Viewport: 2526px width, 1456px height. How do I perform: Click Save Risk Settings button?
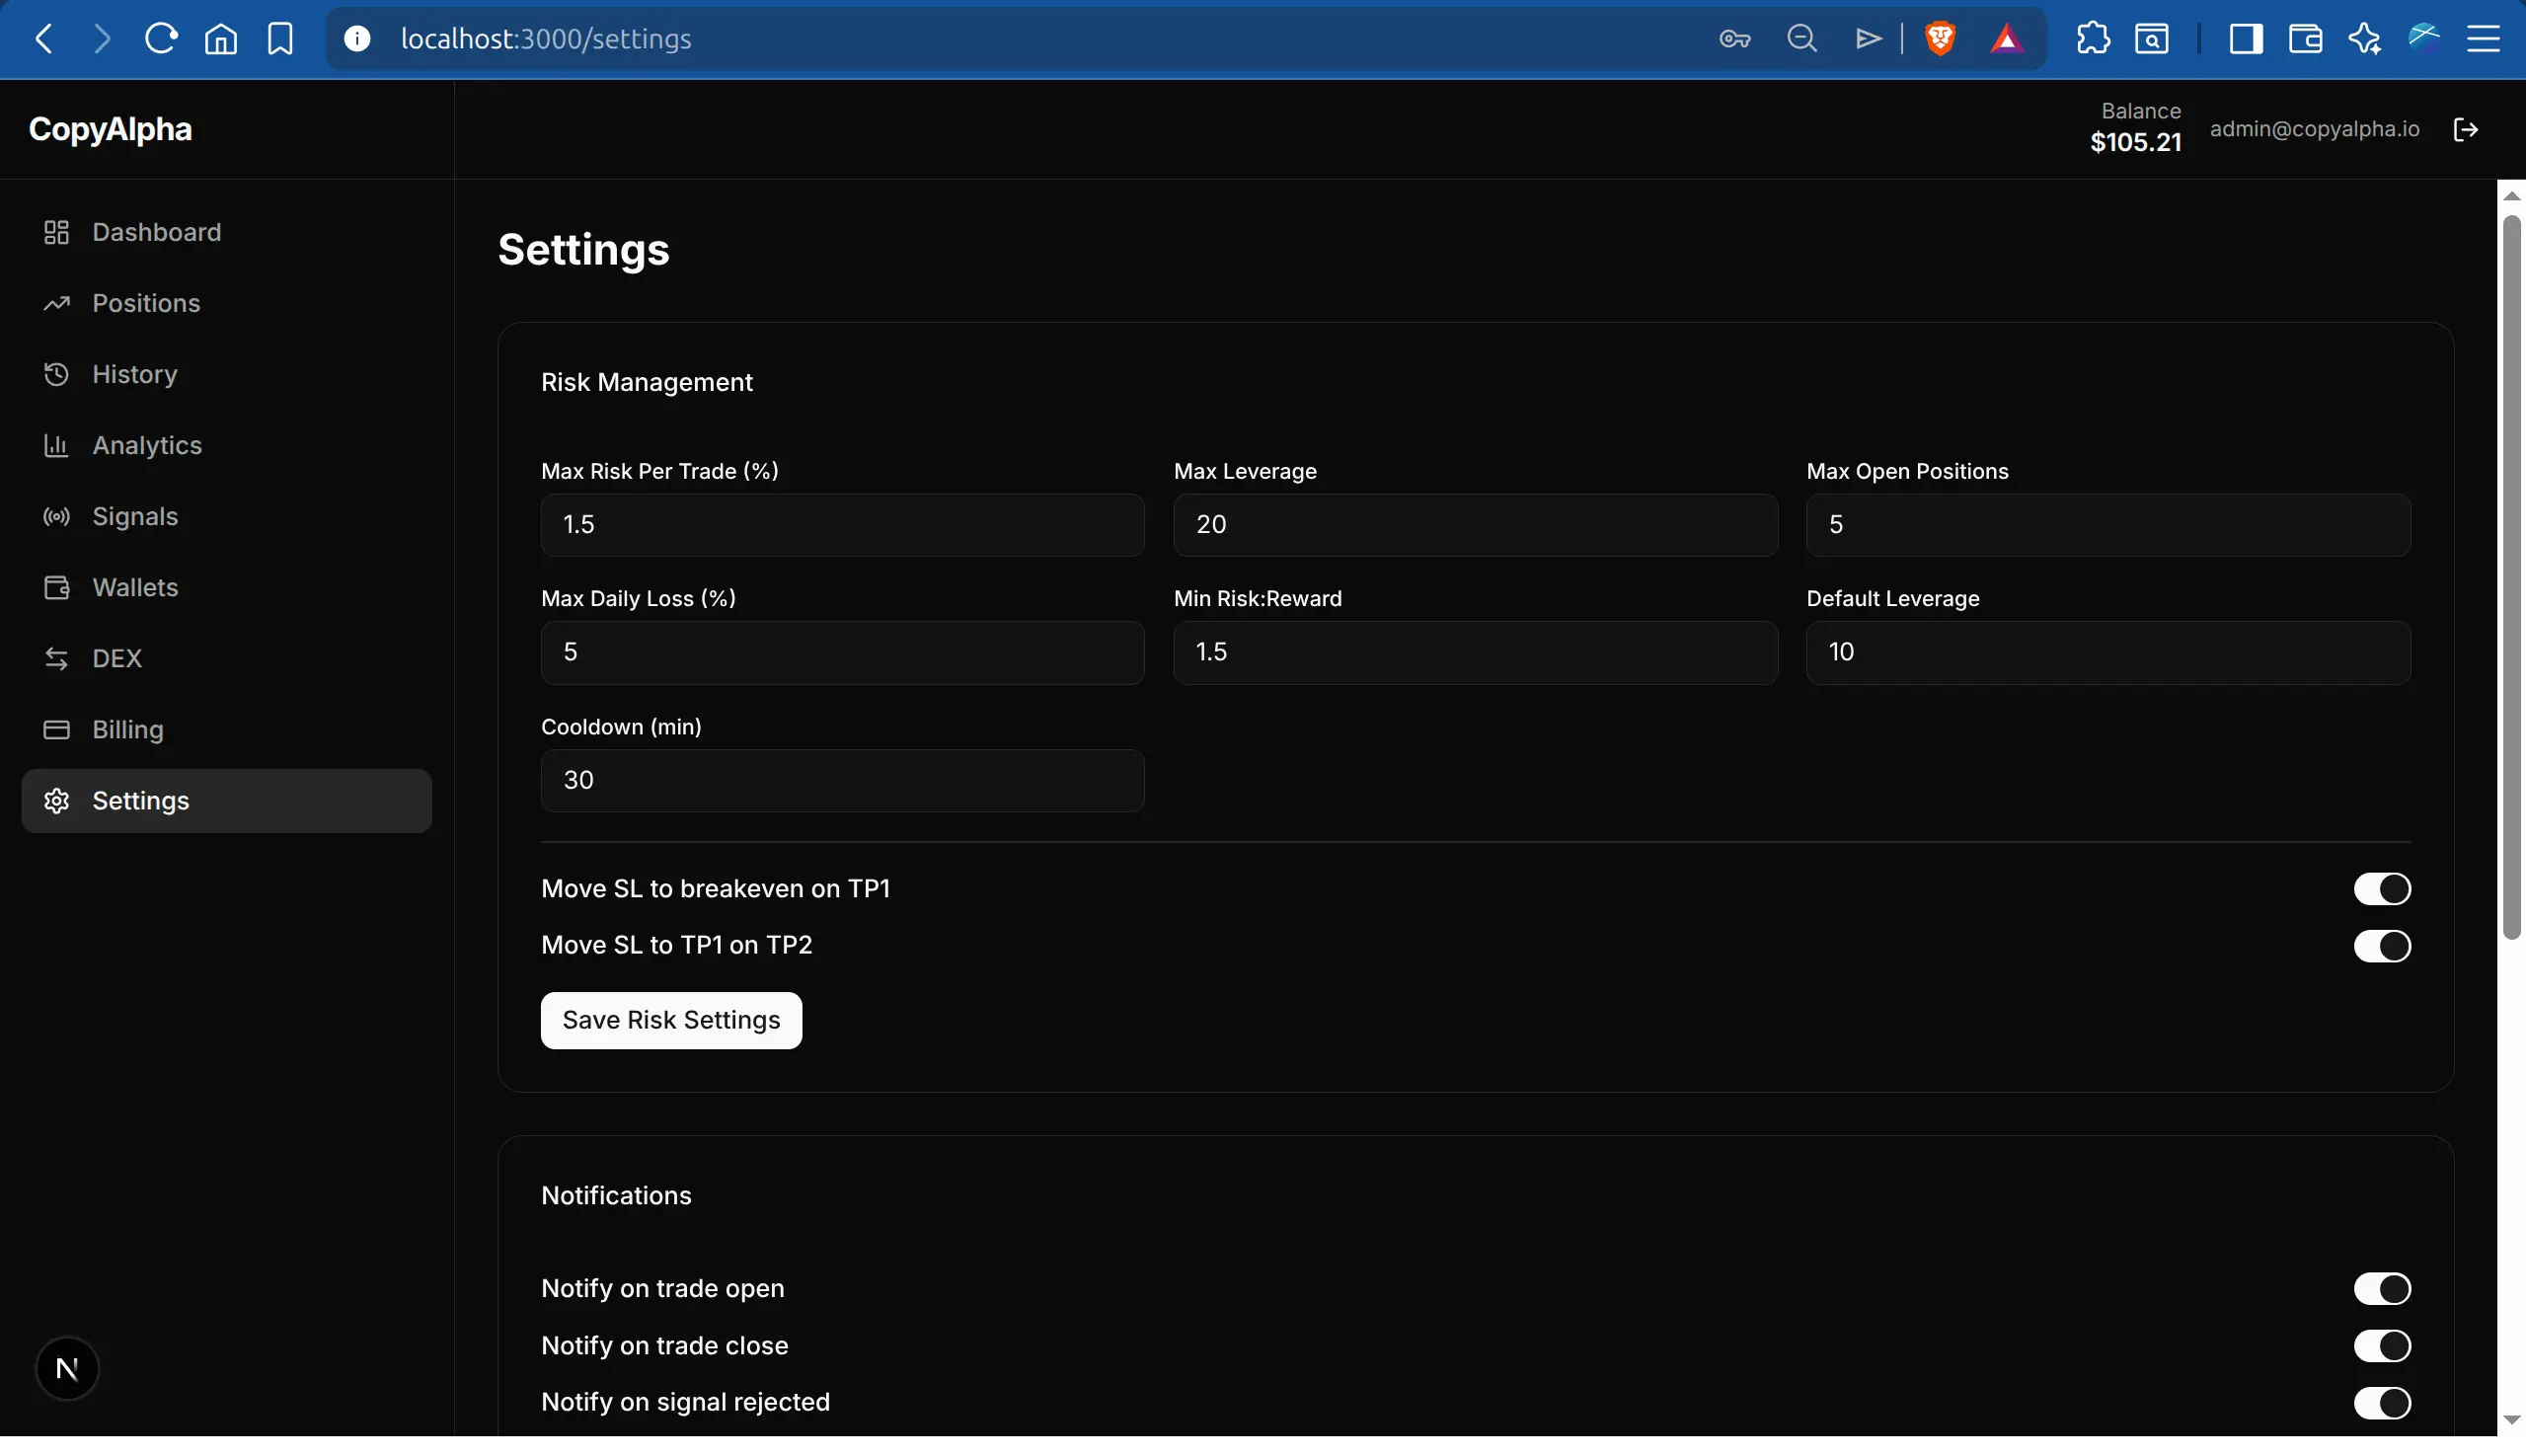point(671,1021)
